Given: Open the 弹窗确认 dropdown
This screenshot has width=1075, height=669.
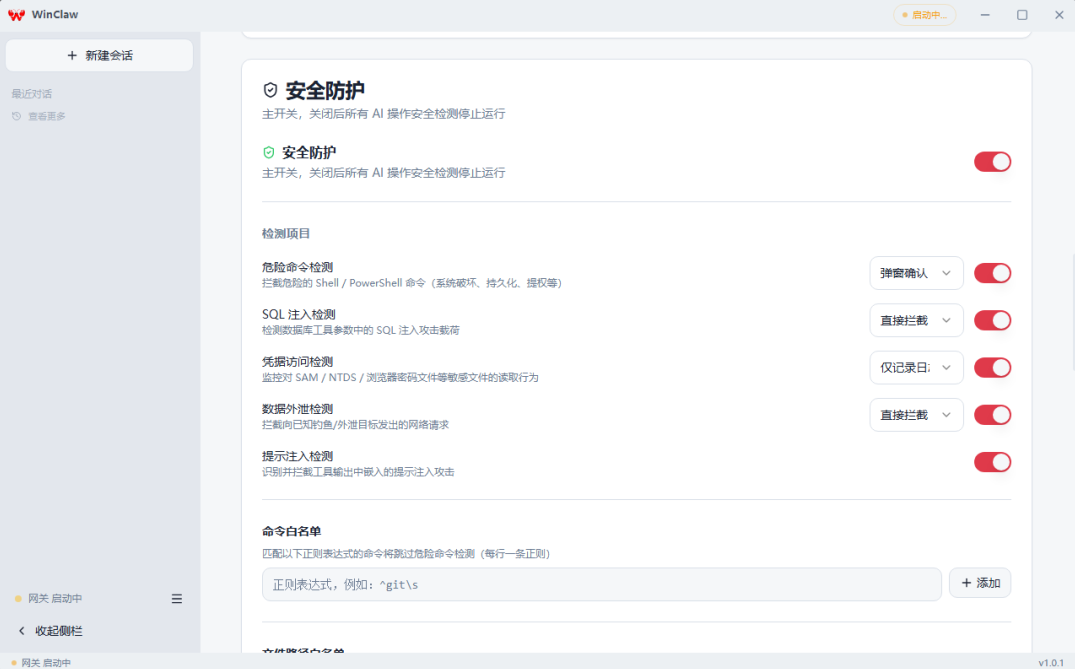Looking at the screenshot, I should point(915,272).
